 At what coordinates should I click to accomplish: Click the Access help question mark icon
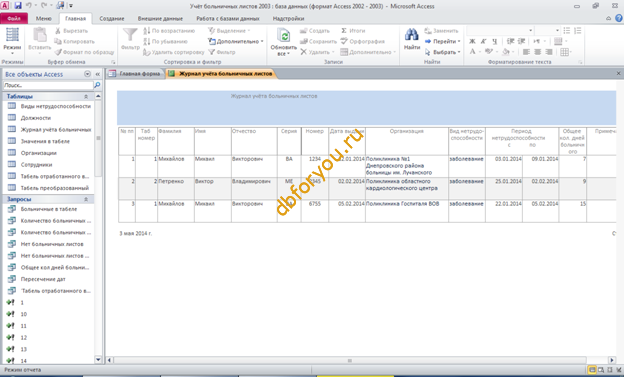coord(618,18)
